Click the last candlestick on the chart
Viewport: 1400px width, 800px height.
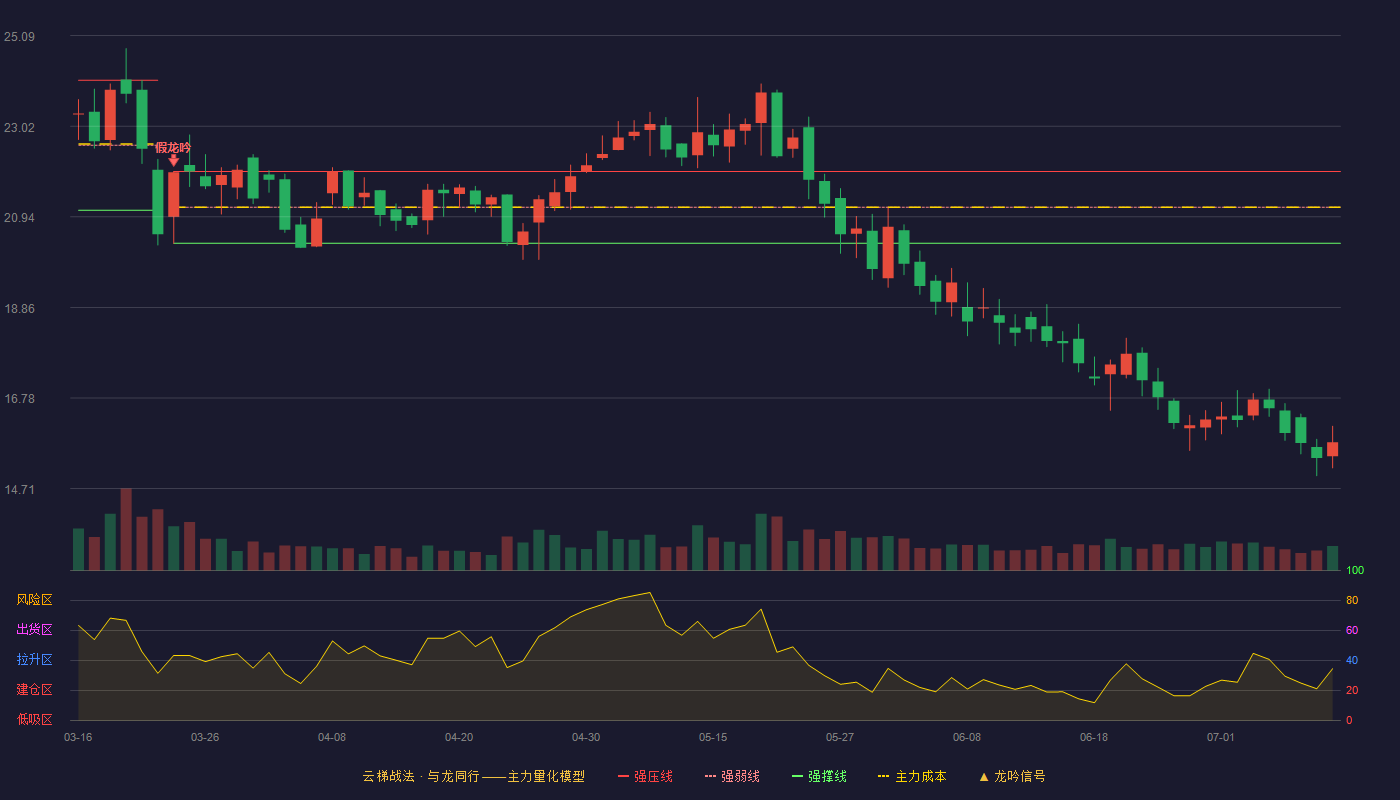pyautogui.click(x=1332, y=448)
